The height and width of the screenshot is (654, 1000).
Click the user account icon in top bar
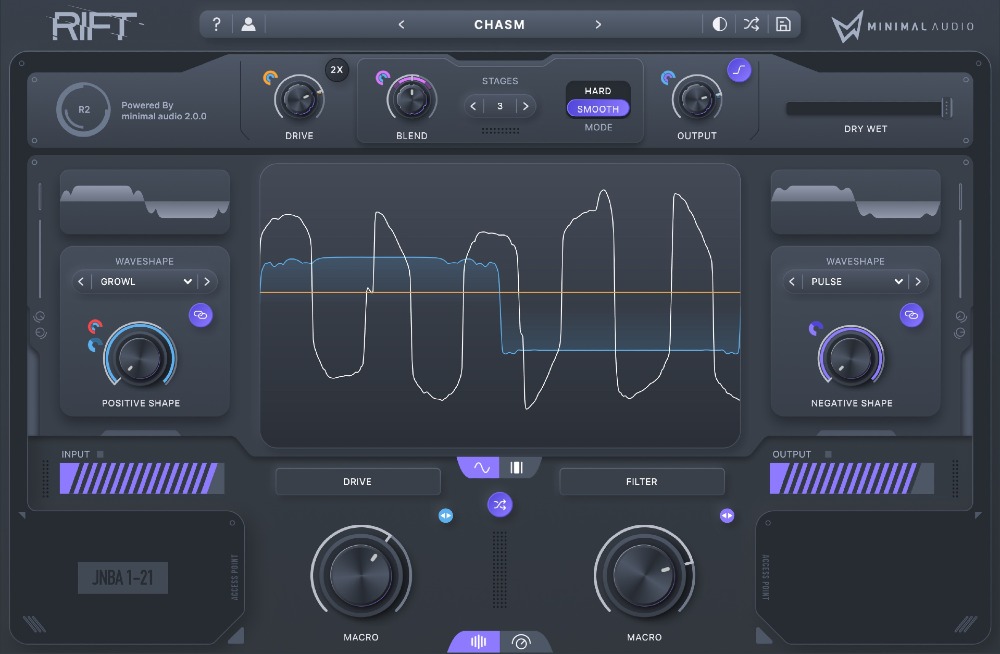click(246, 23)
